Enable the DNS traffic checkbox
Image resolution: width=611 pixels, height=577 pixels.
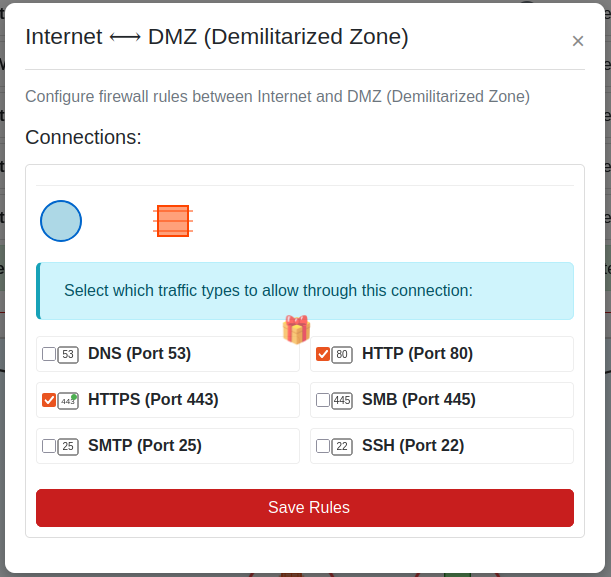[x=49, y=354]
